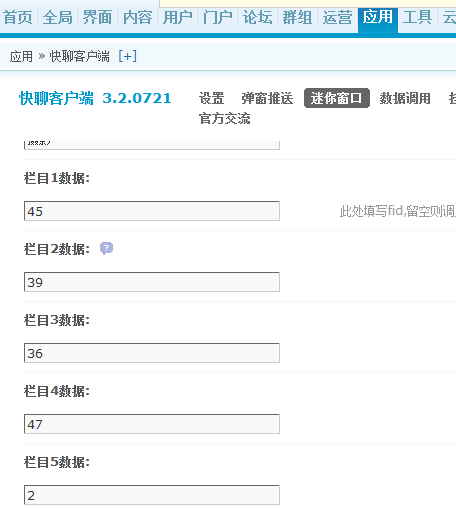Open the 数据调用 plugin sub-tab
Viewport: 456px width, 508px height.
[405, 98]
